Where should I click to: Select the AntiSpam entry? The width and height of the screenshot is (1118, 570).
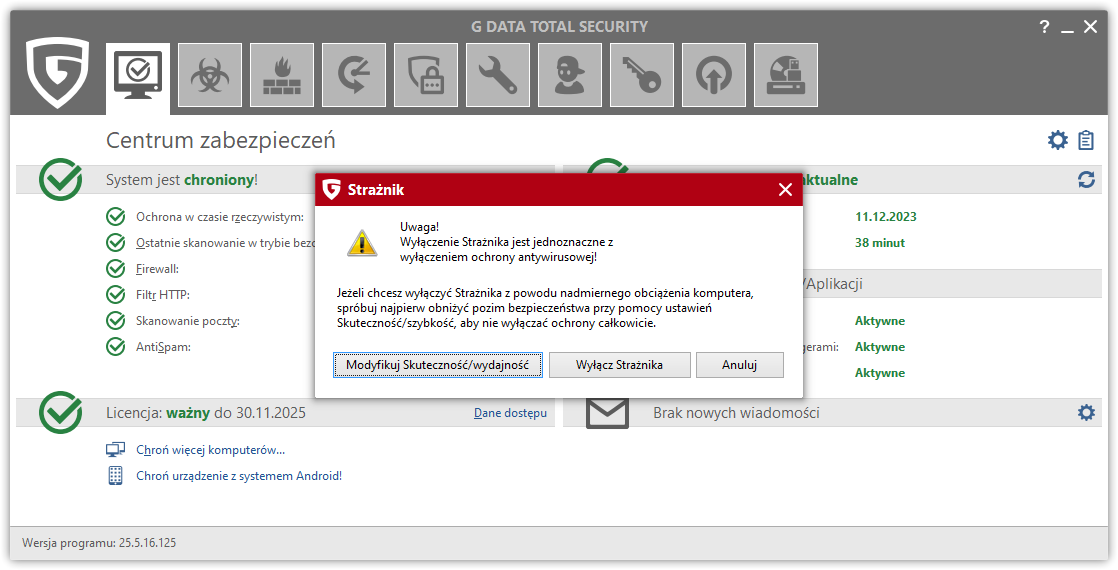pos(163,347)
